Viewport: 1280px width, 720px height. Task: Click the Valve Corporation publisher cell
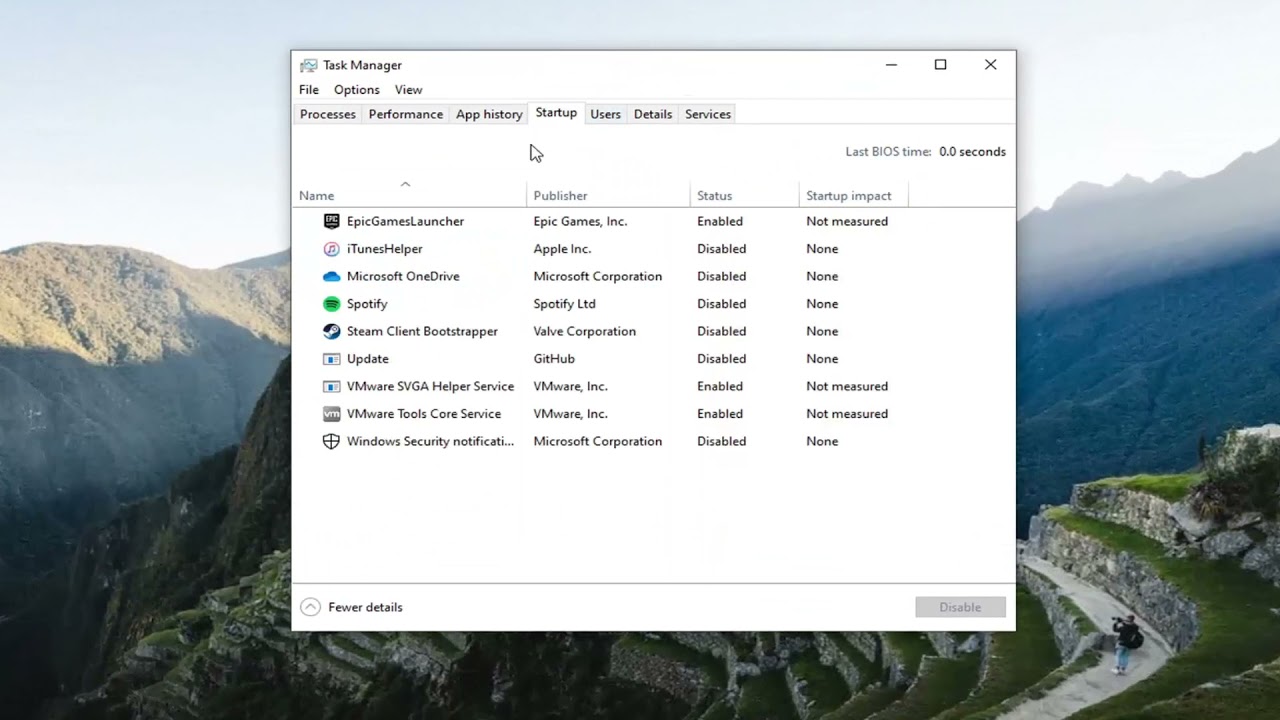coord(584,331)
